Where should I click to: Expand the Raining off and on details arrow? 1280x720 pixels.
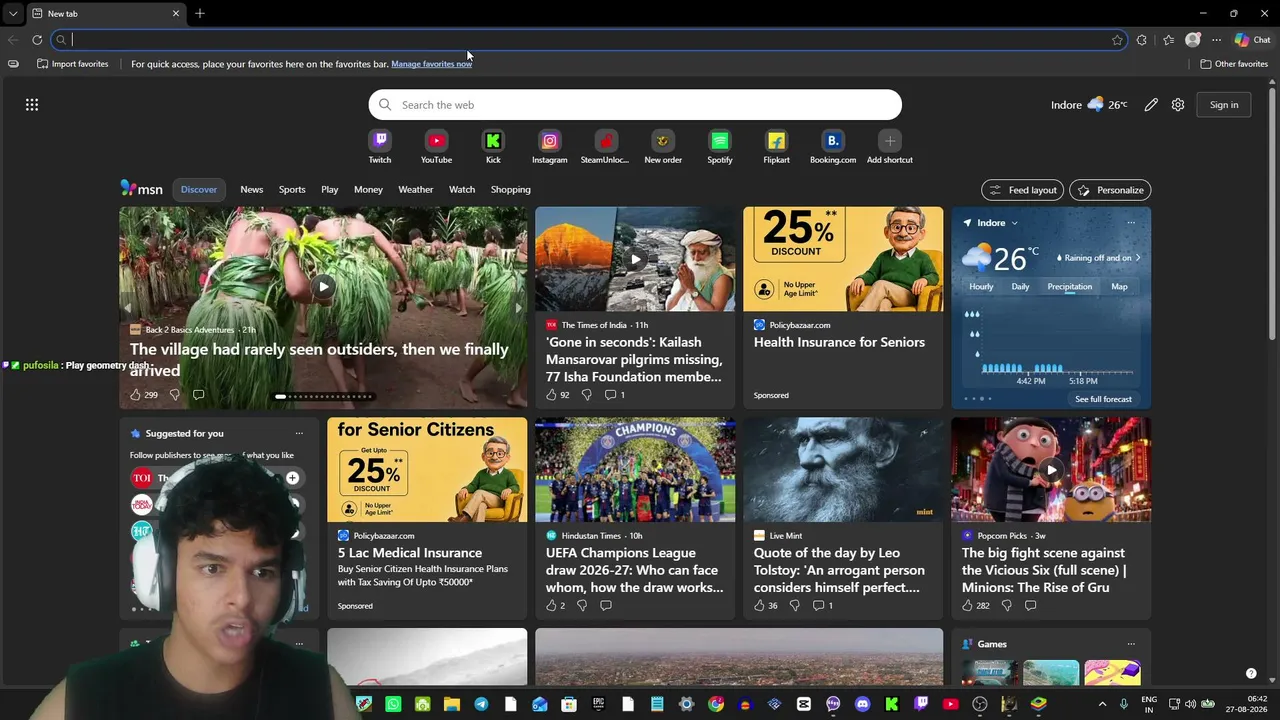pos(1137,258)
